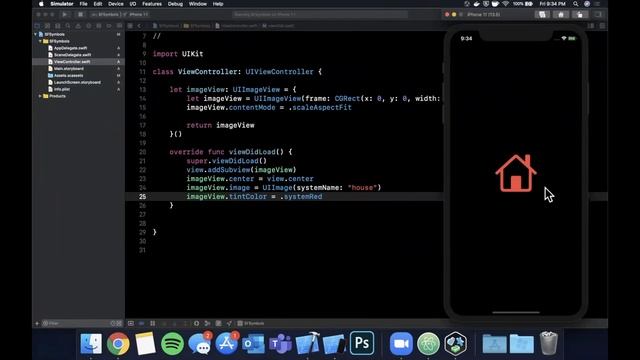
Task: Click the .scaleAspectFit value in code
Action: click(320, 107)
